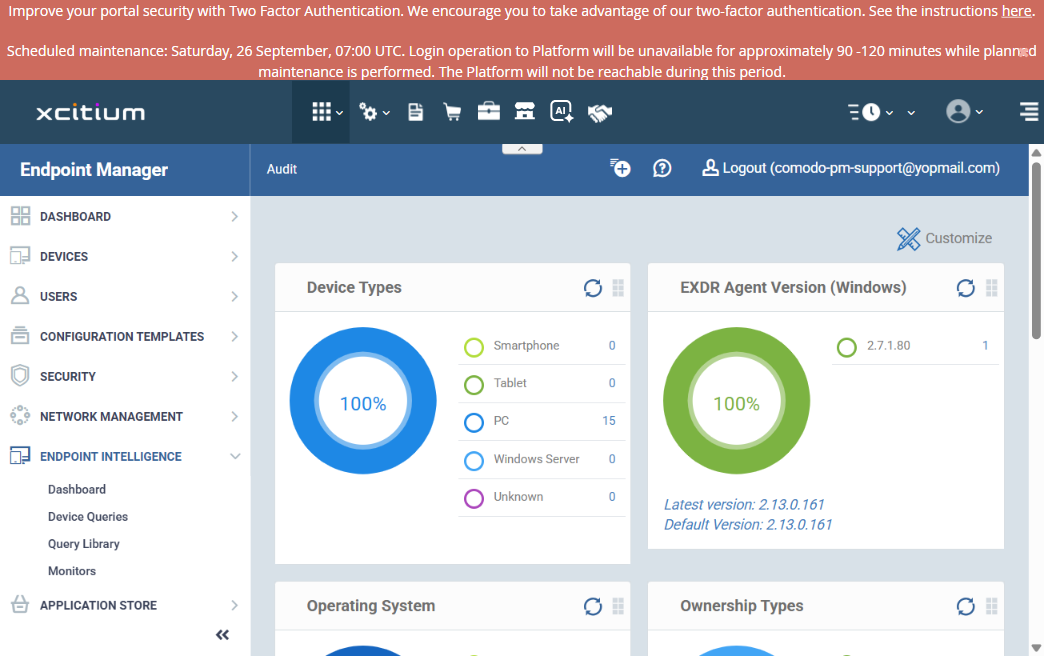Click the handshake partner icon

click(x=599, y=113)
